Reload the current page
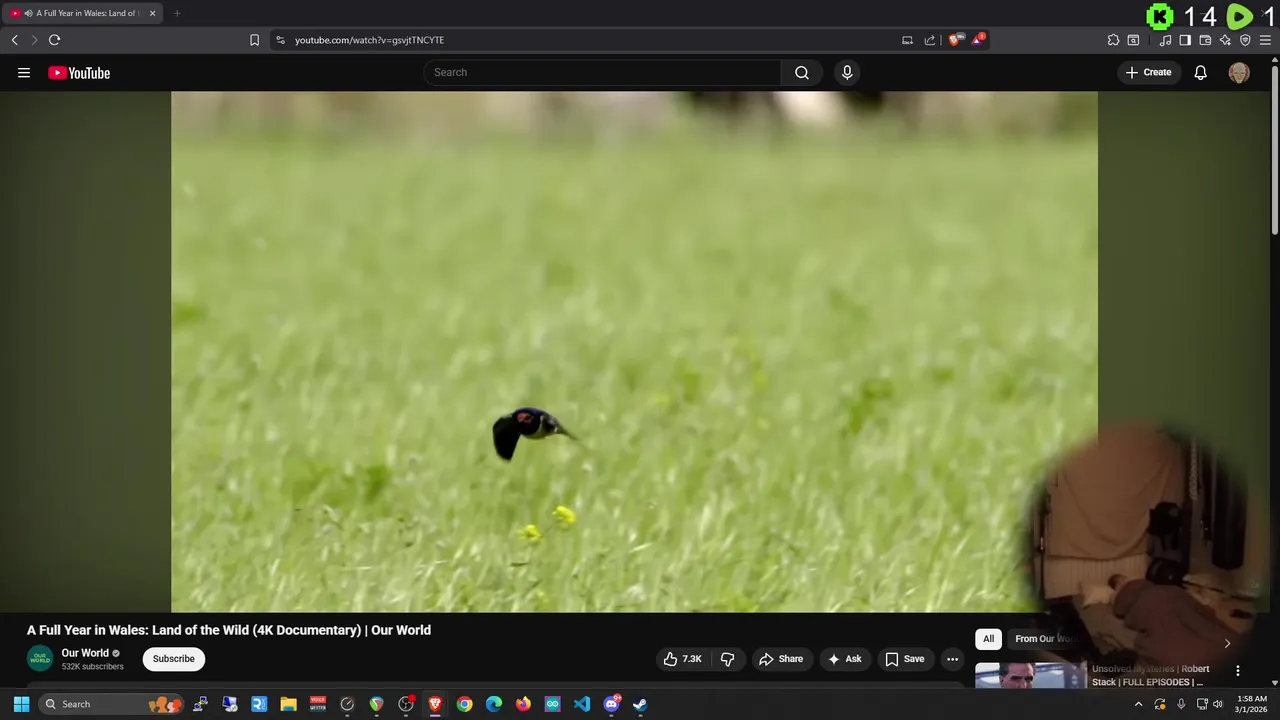Screen dimensions: 1280x720 [54, 40]
